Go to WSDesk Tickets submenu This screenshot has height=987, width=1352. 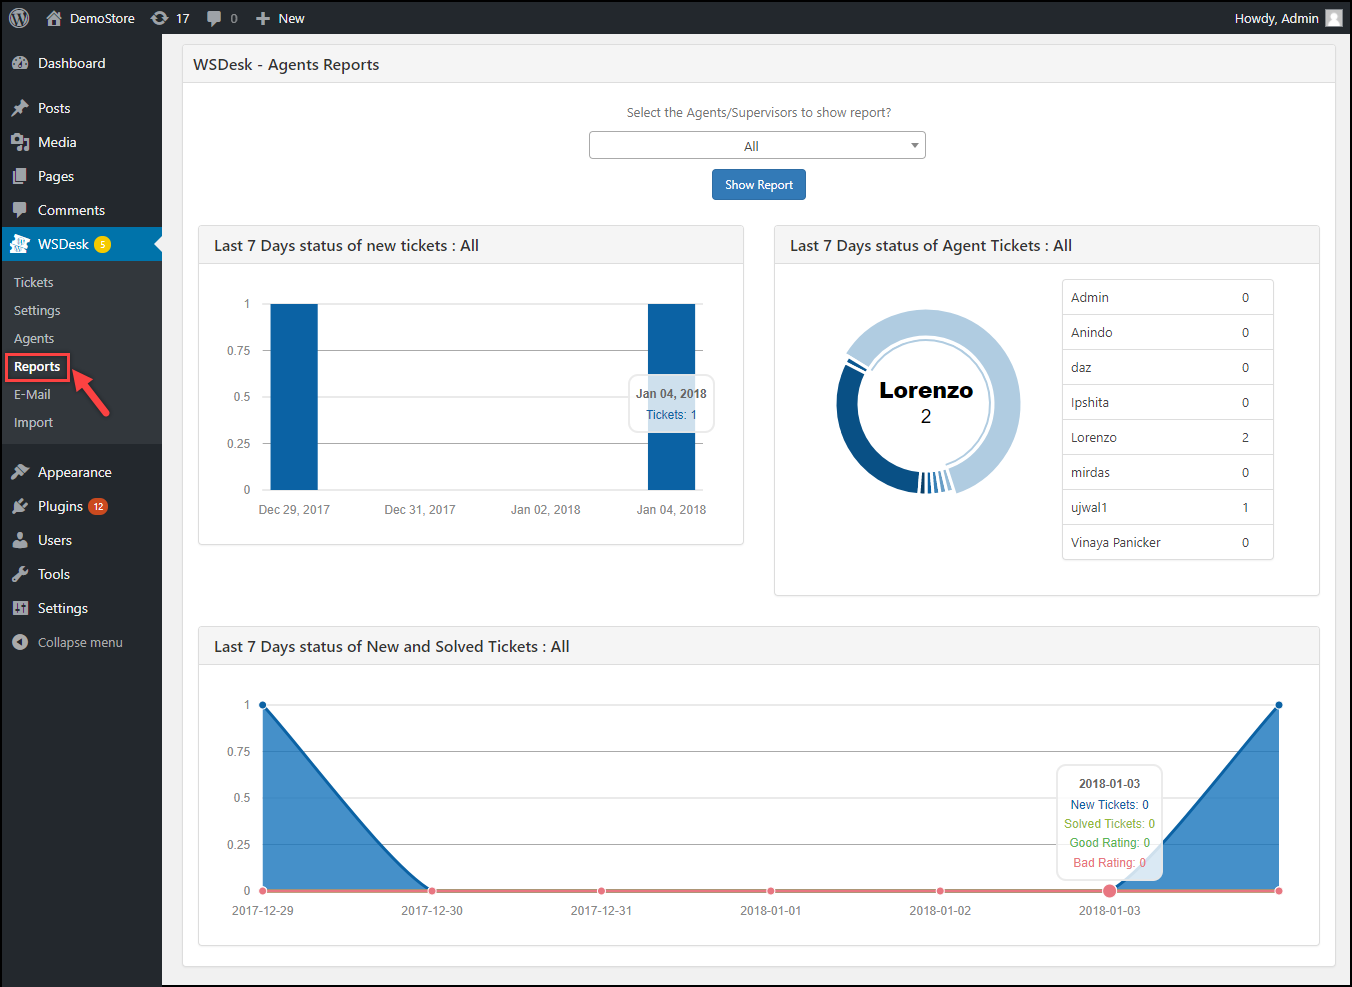coord(33,282)
